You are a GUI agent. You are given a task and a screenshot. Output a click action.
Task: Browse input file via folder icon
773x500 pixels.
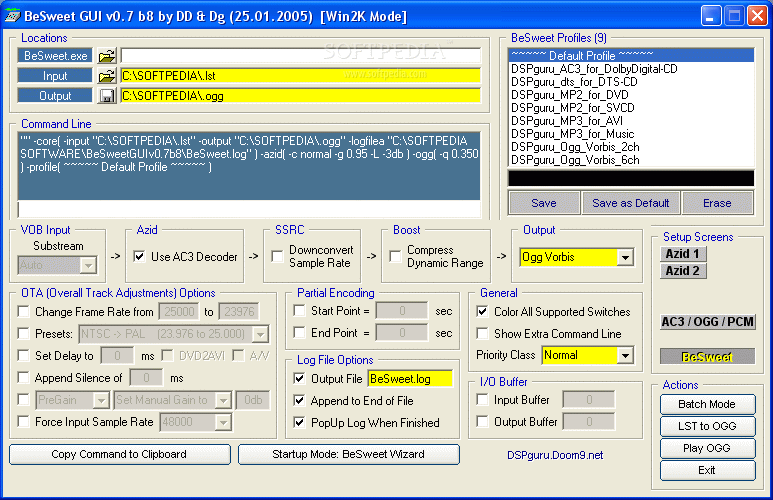(x=106, y=76)
